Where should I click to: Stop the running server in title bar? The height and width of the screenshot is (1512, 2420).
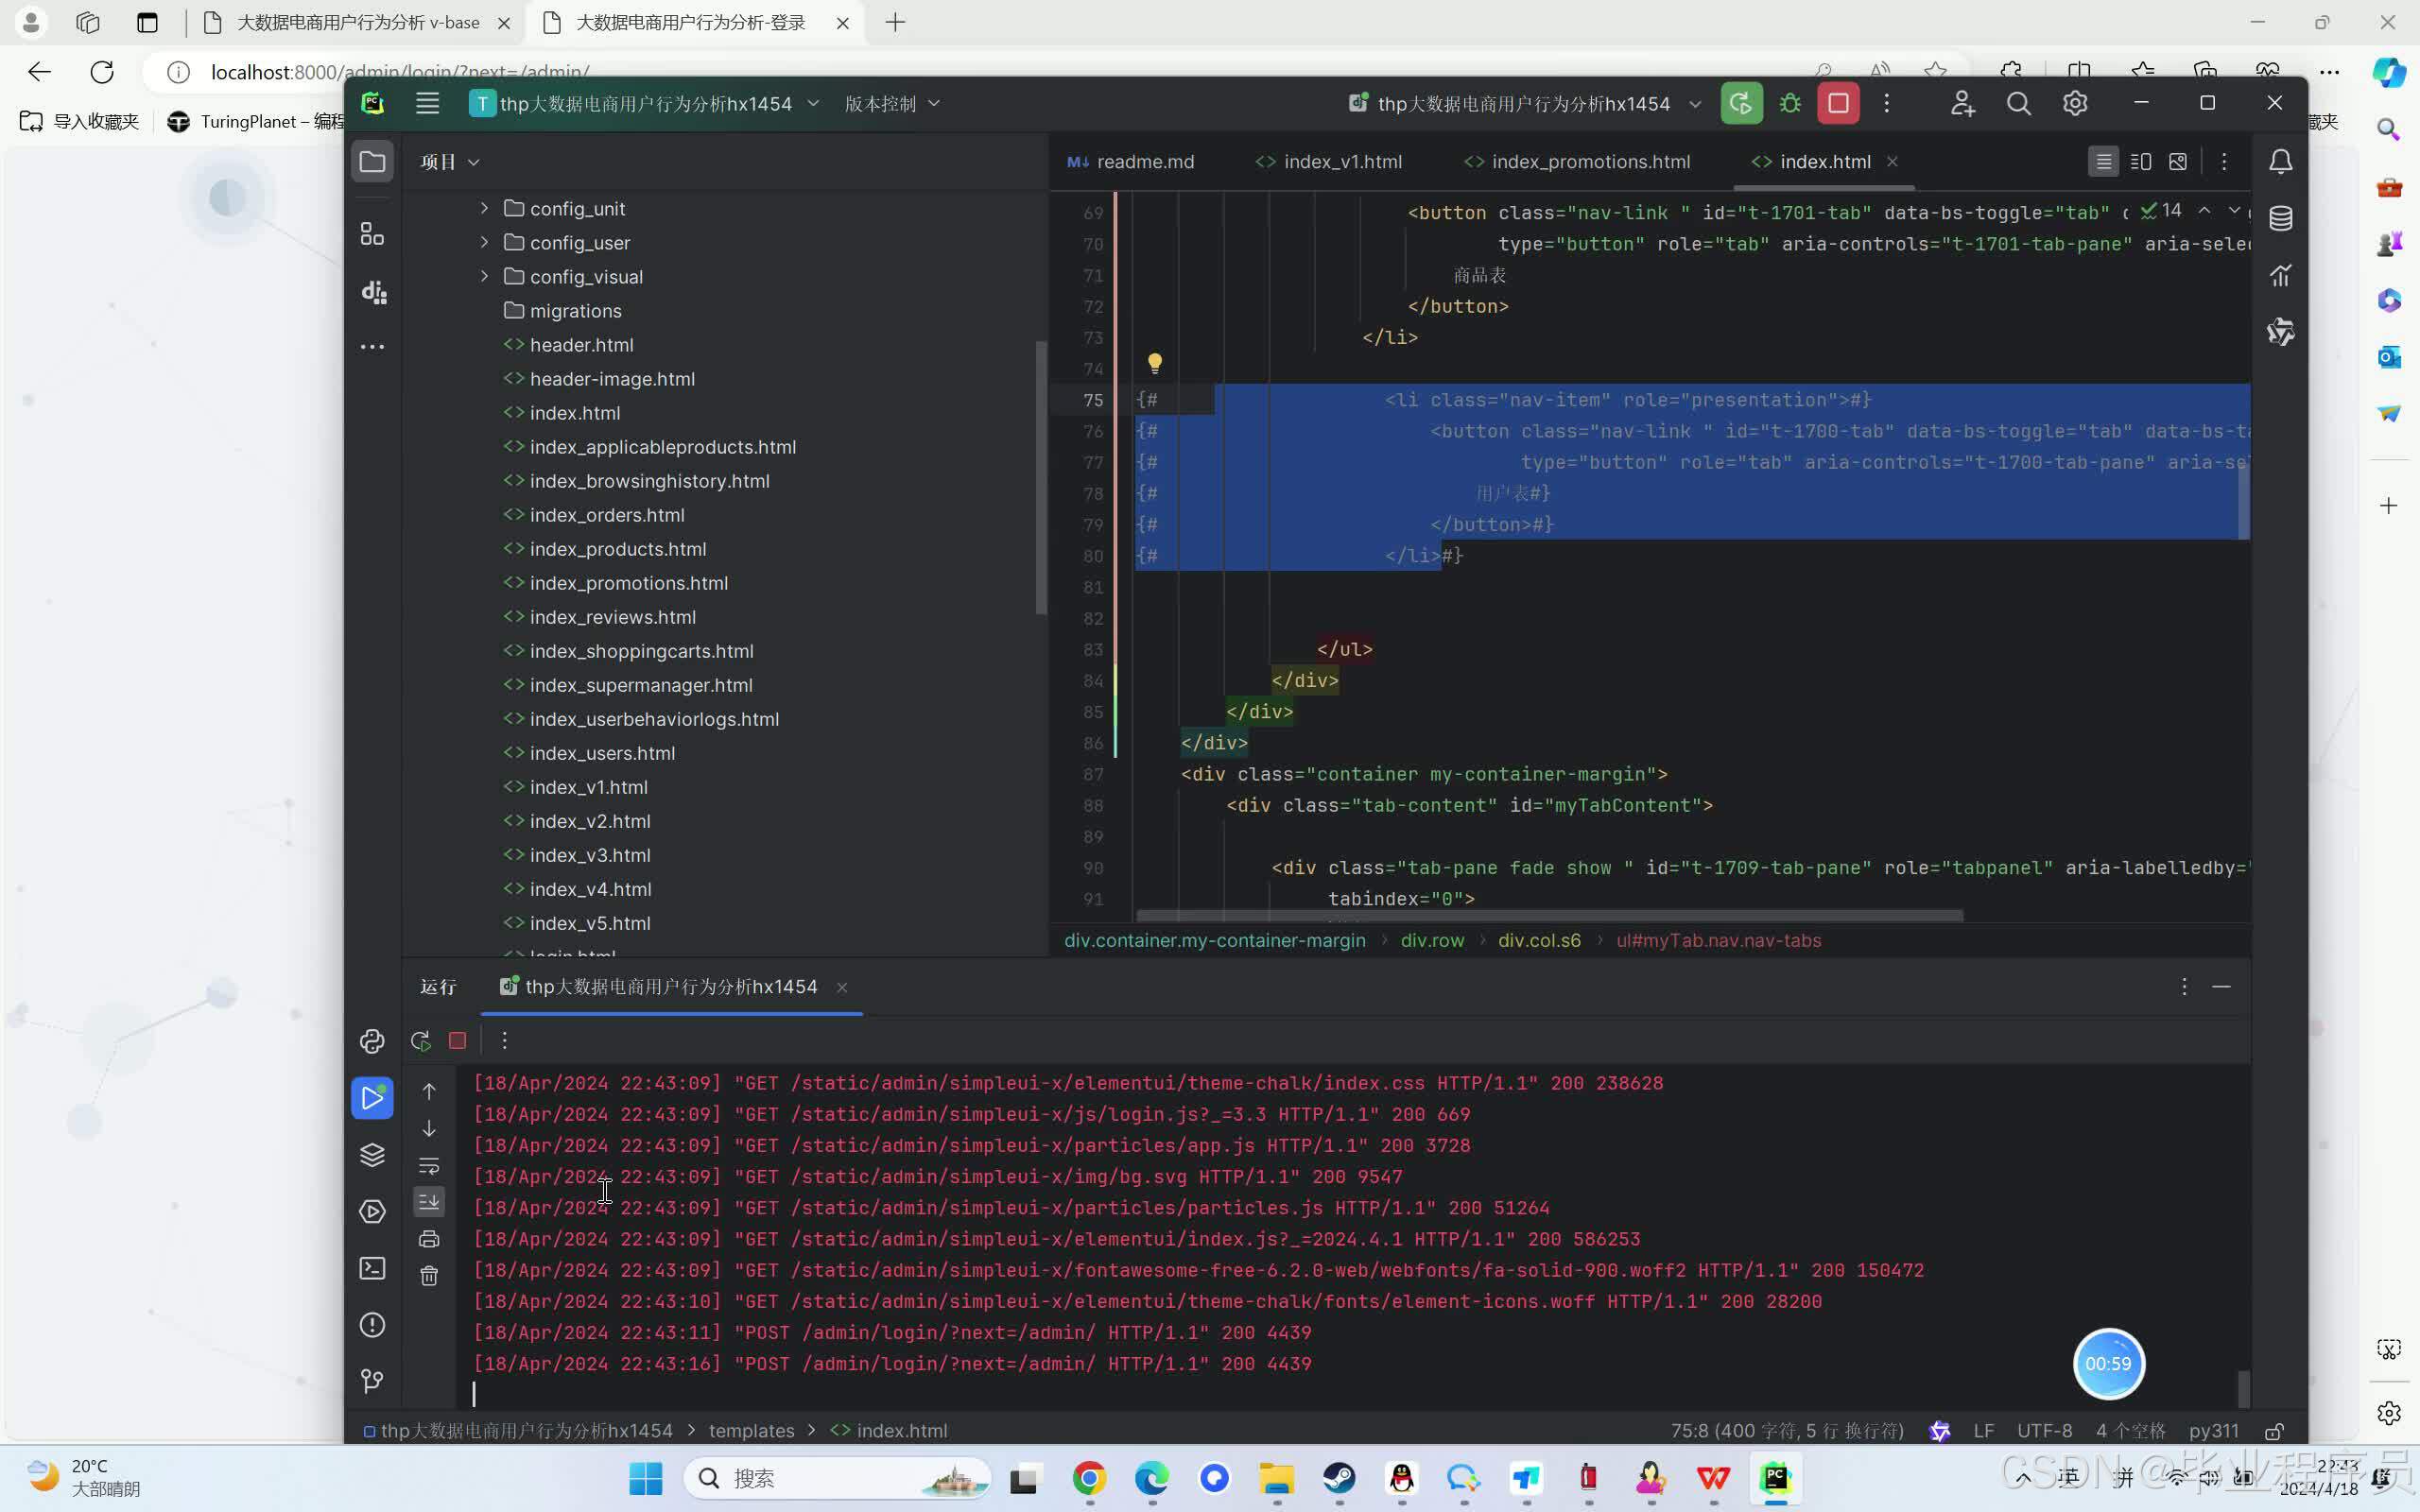(x=1838, y=104)
